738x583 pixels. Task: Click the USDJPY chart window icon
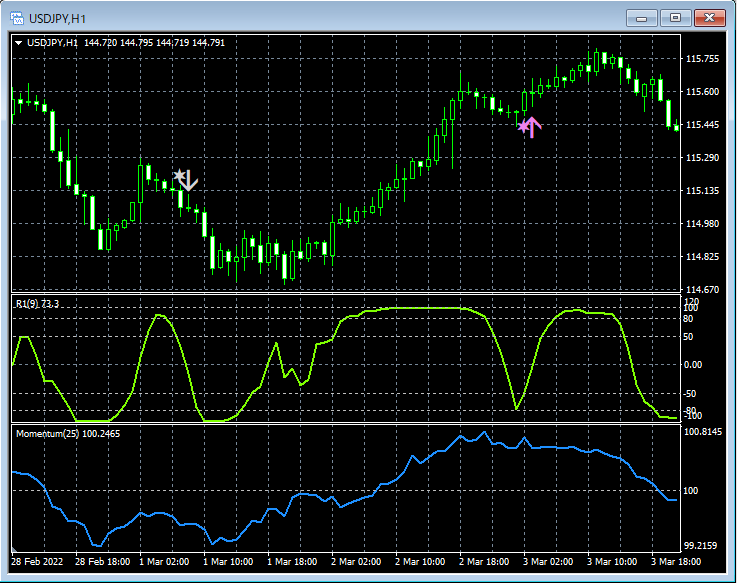click(x=17, y=18)
